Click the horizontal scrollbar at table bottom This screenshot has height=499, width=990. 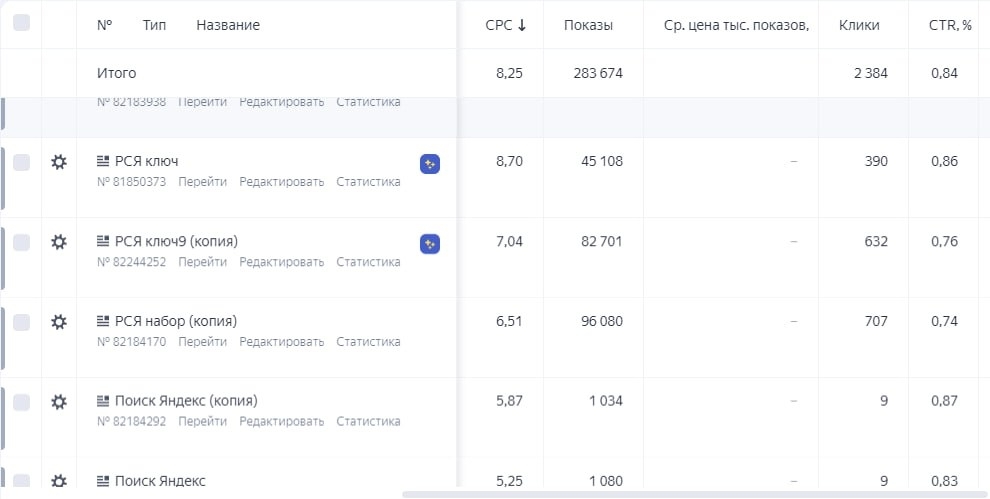click(695, 494)
